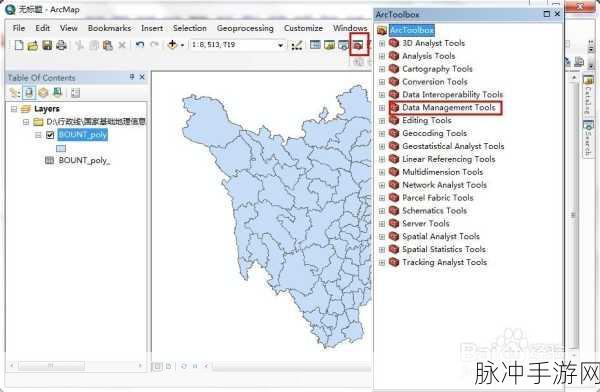Image resolution: width=600 pixels, height=392 pixels.
Task: Collapse the BOUNT_poly layer legend
Action: (38, 135)
